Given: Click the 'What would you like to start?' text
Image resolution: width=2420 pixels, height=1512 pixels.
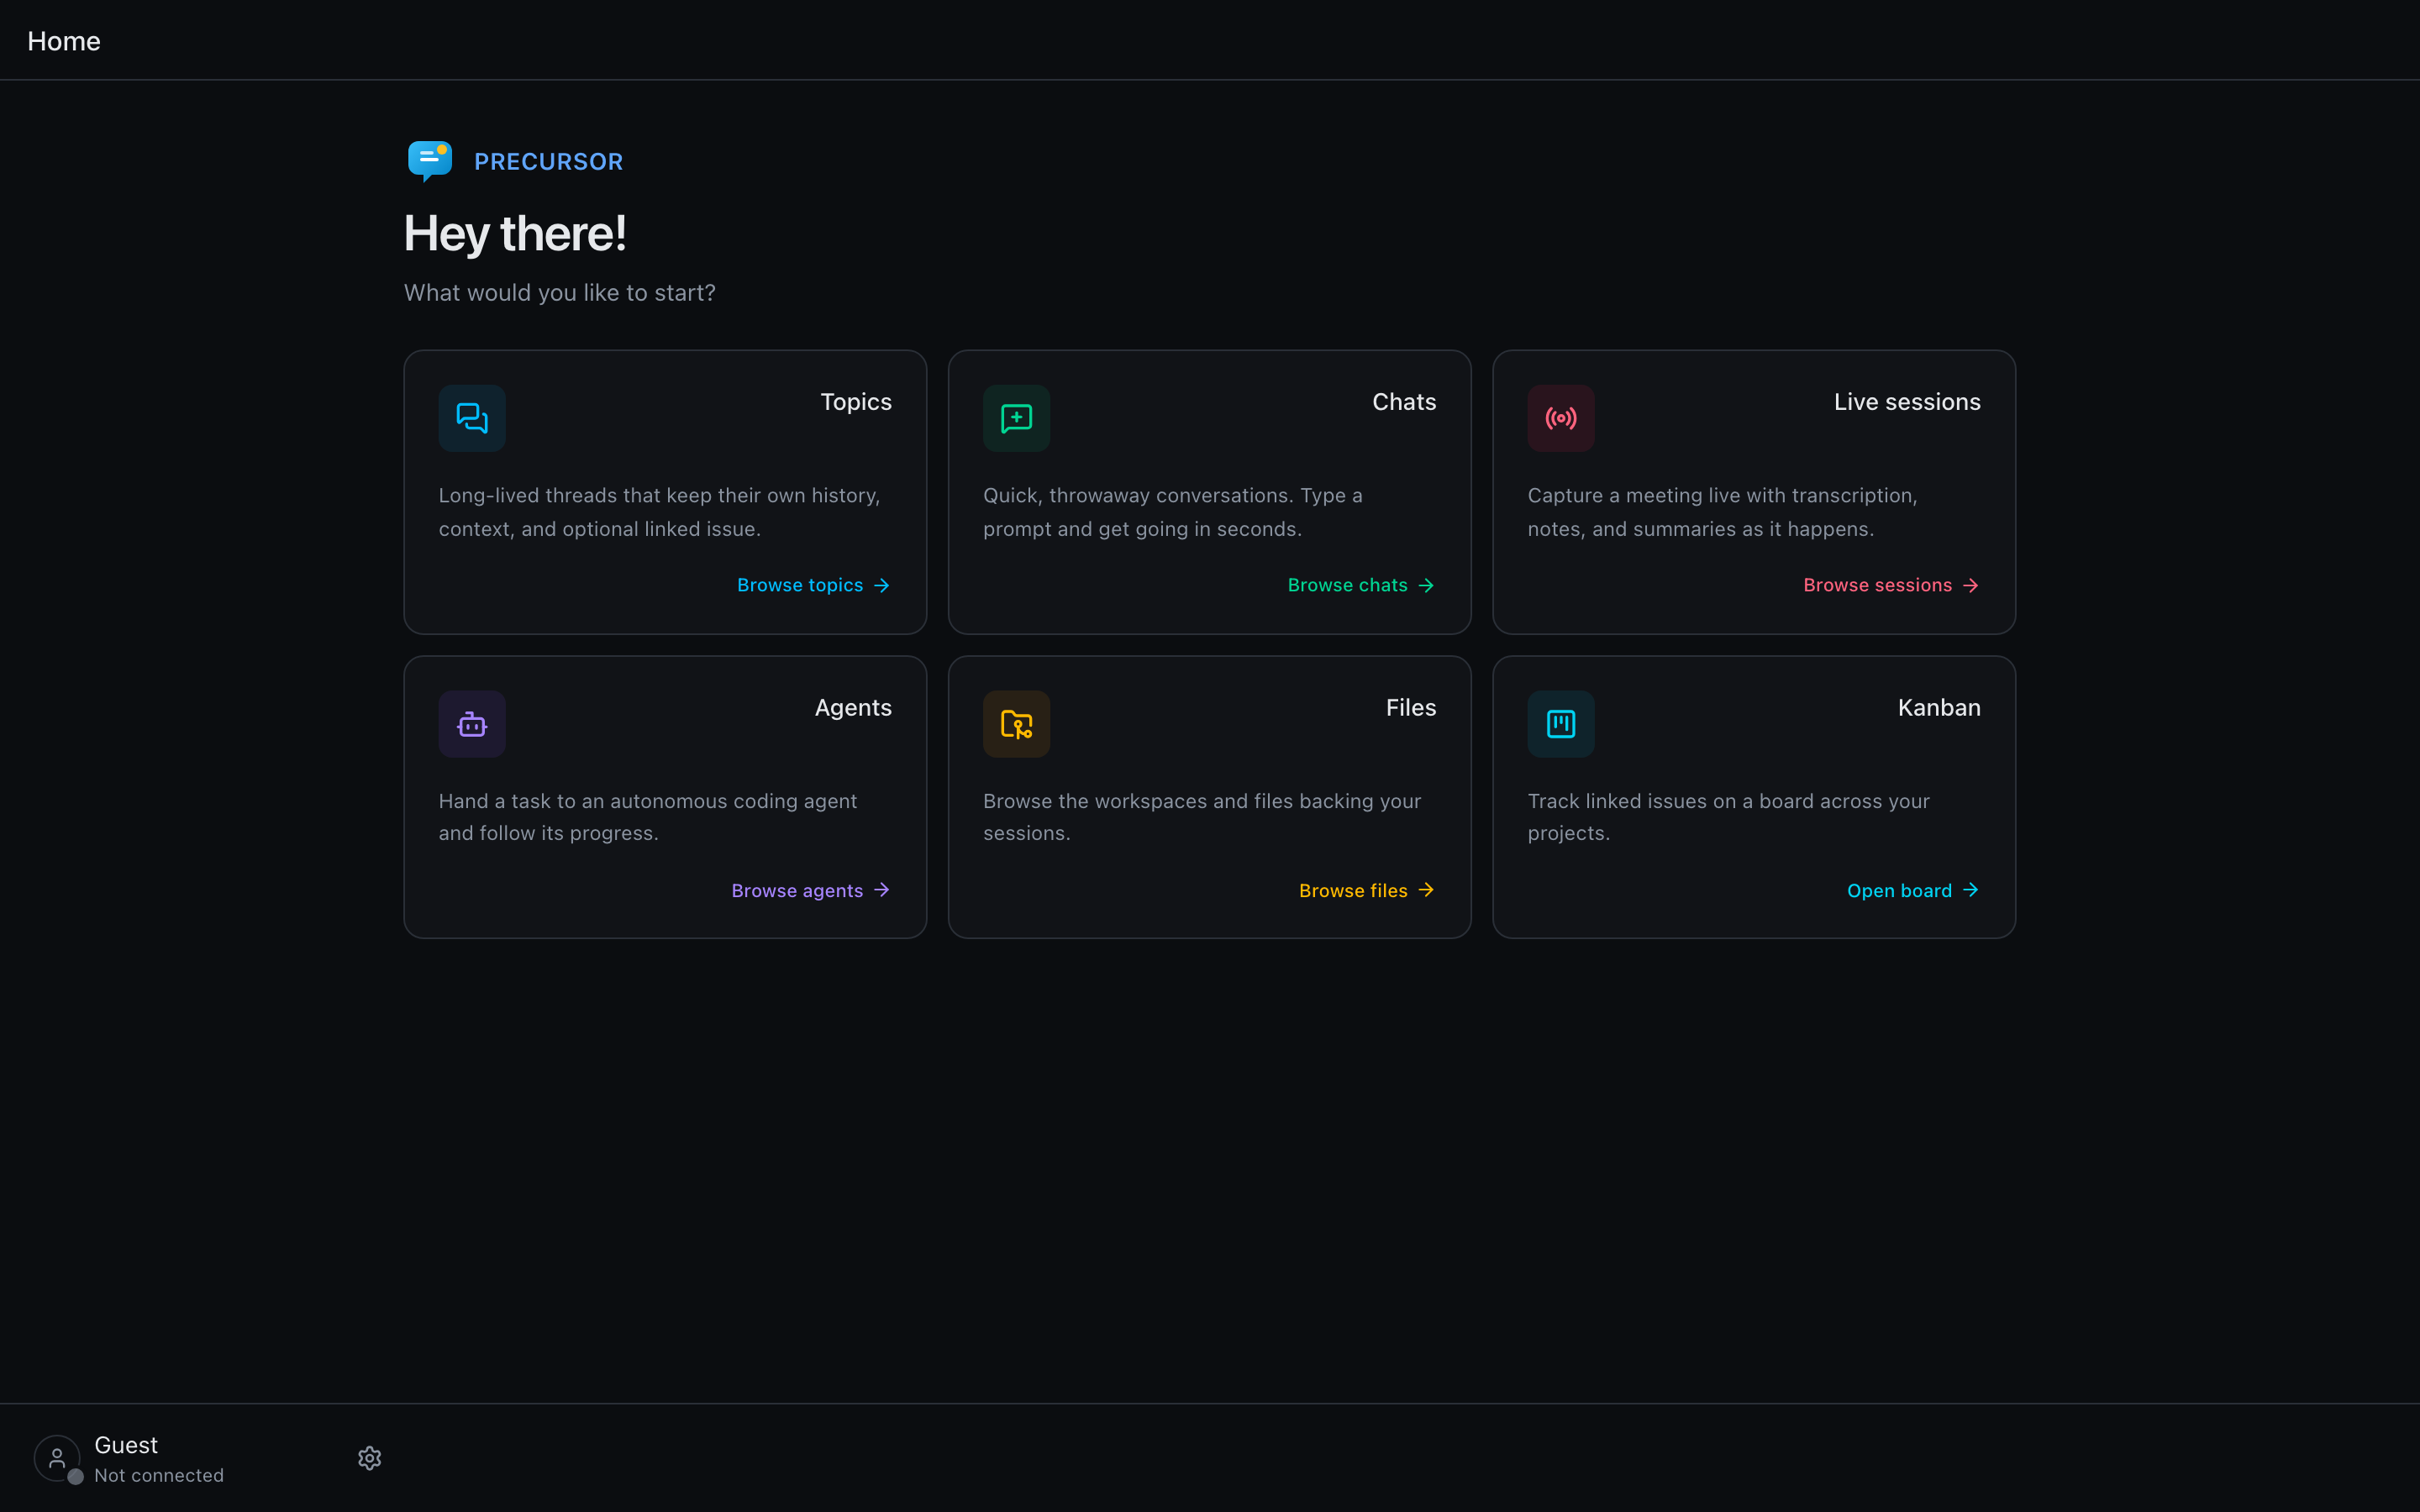Looking at the screenshot, I should 560,293.
